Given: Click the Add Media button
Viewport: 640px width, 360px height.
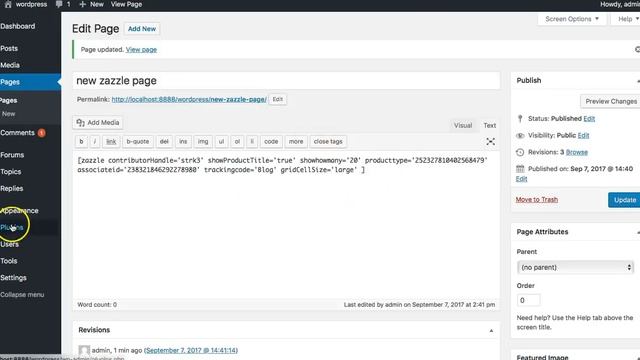Looking at the screenshot, I should [x=98, y=122].
